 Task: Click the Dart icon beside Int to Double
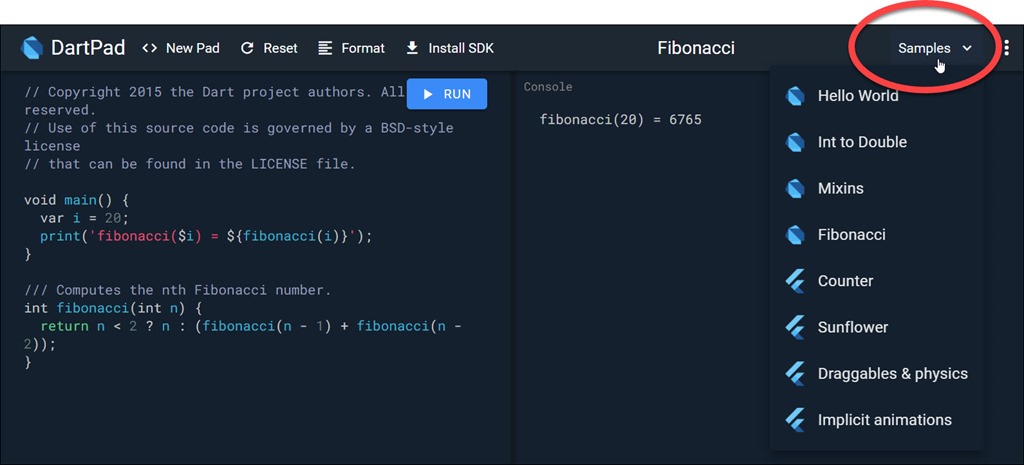point(795,142)
